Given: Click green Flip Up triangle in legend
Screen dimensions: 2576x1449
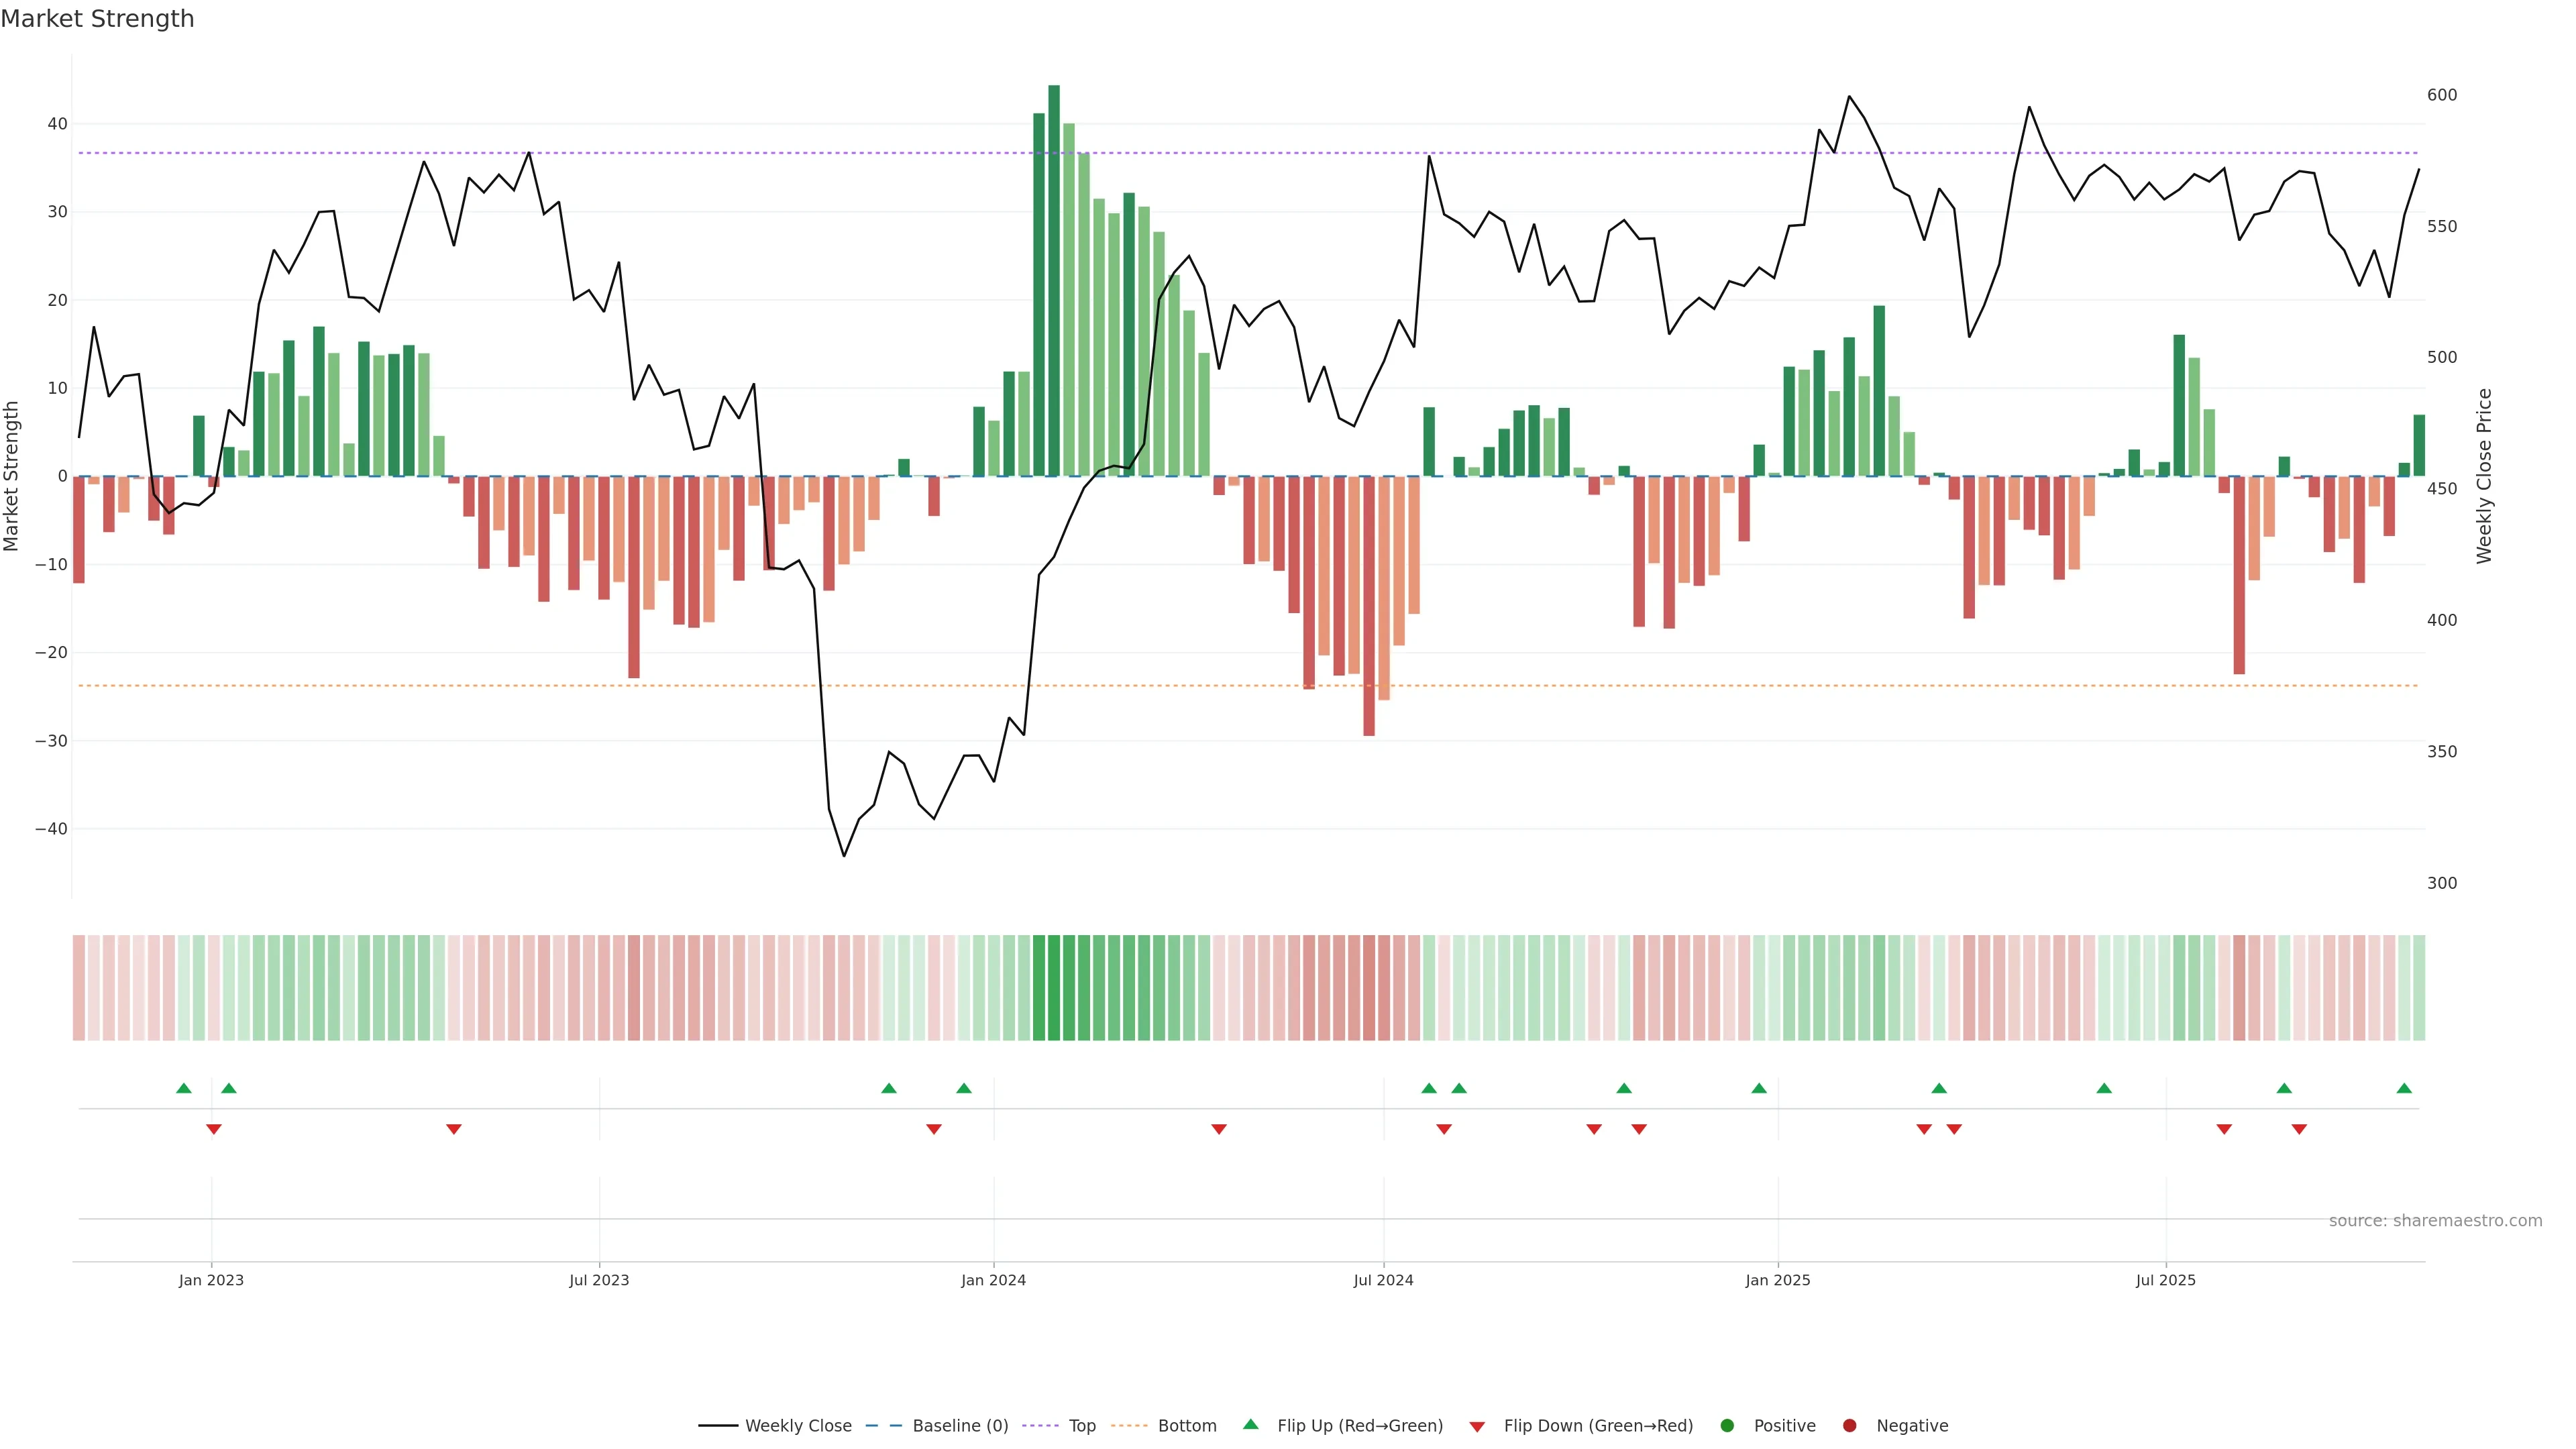Looking at the screenshot, I should [1250, 1425].
